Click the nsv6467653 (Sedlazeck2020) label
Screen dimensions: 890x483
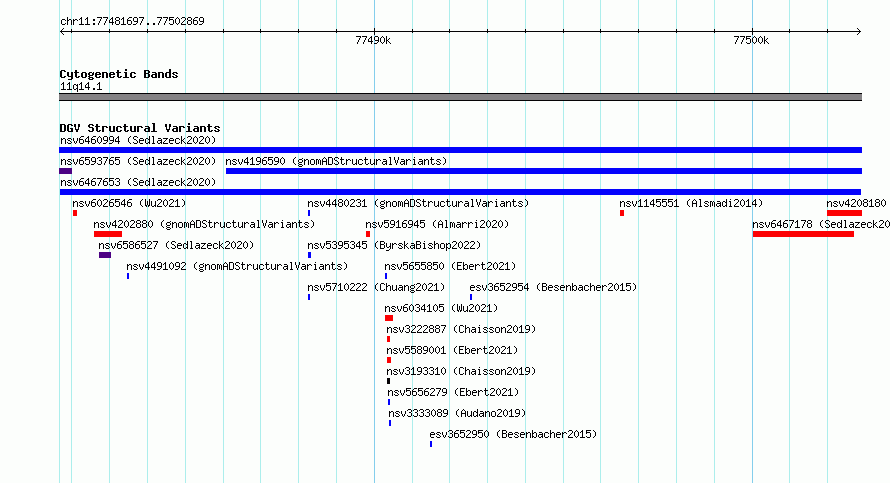tap(138, 182)
